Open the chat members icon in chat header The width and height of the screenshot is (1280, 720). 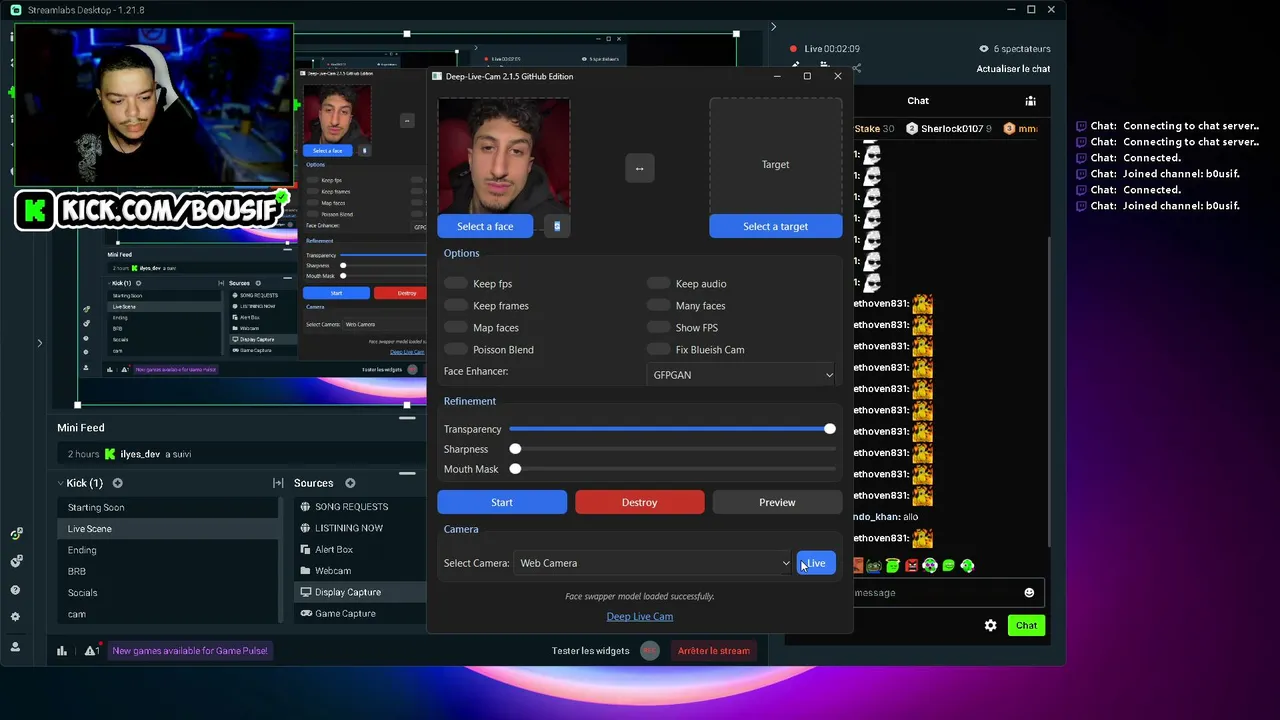pos(1030,101)
